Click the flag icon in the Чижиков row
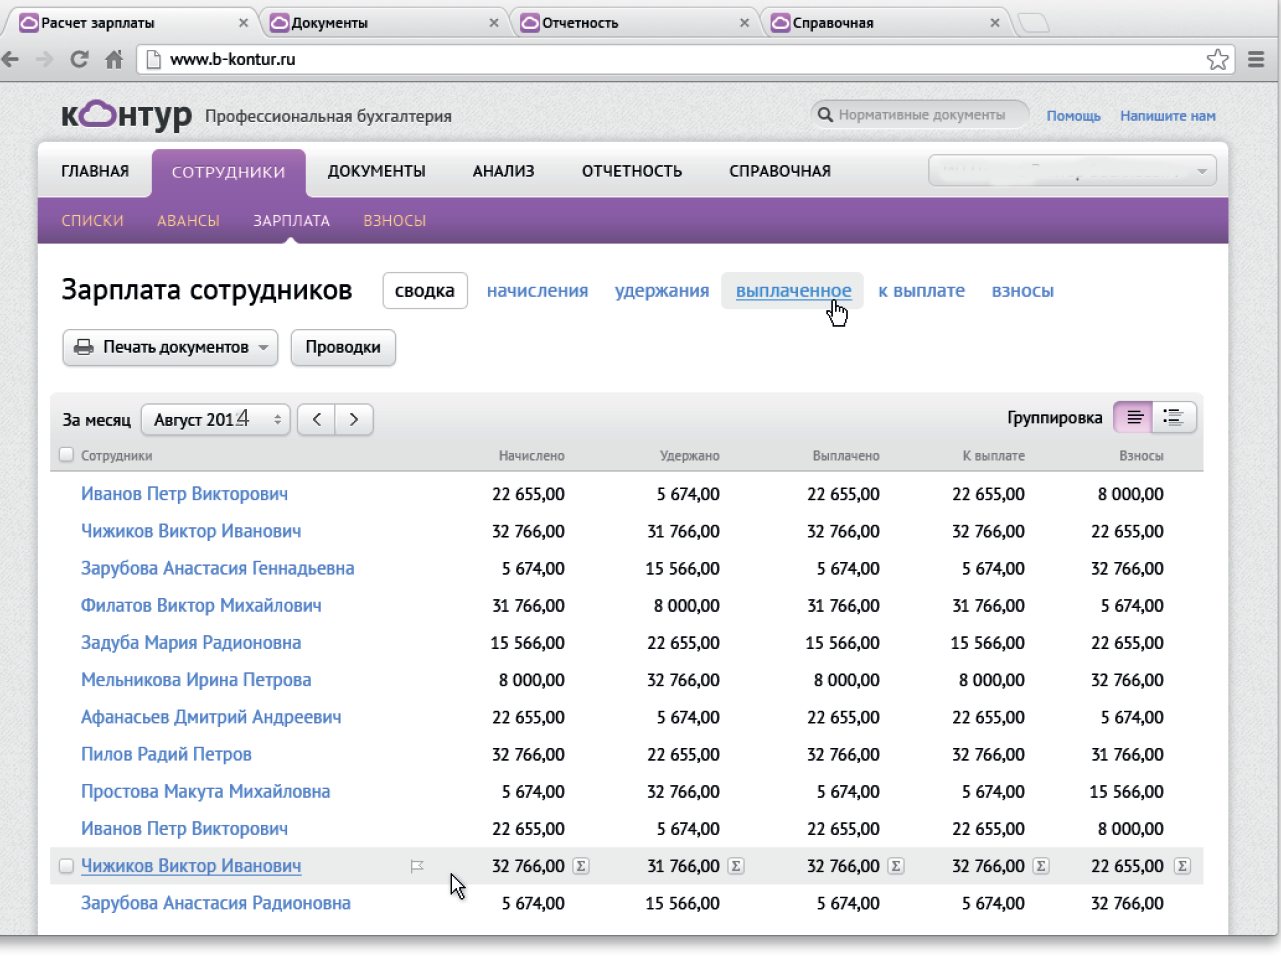The image size is (1281, 957). pyautogui.click(x=417, y=867)
